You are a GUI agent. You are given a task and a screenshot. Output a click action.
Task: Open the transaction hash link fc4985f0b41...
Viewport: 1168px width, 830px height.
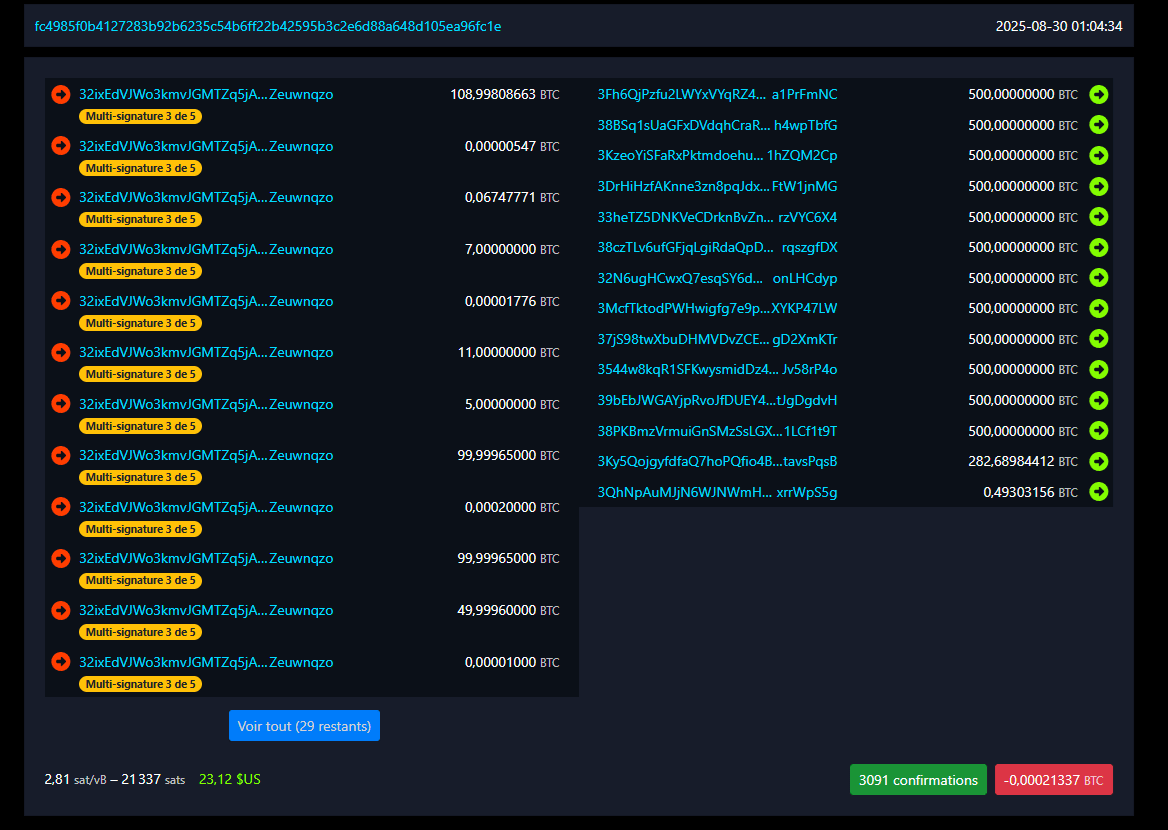click(268, 26)
